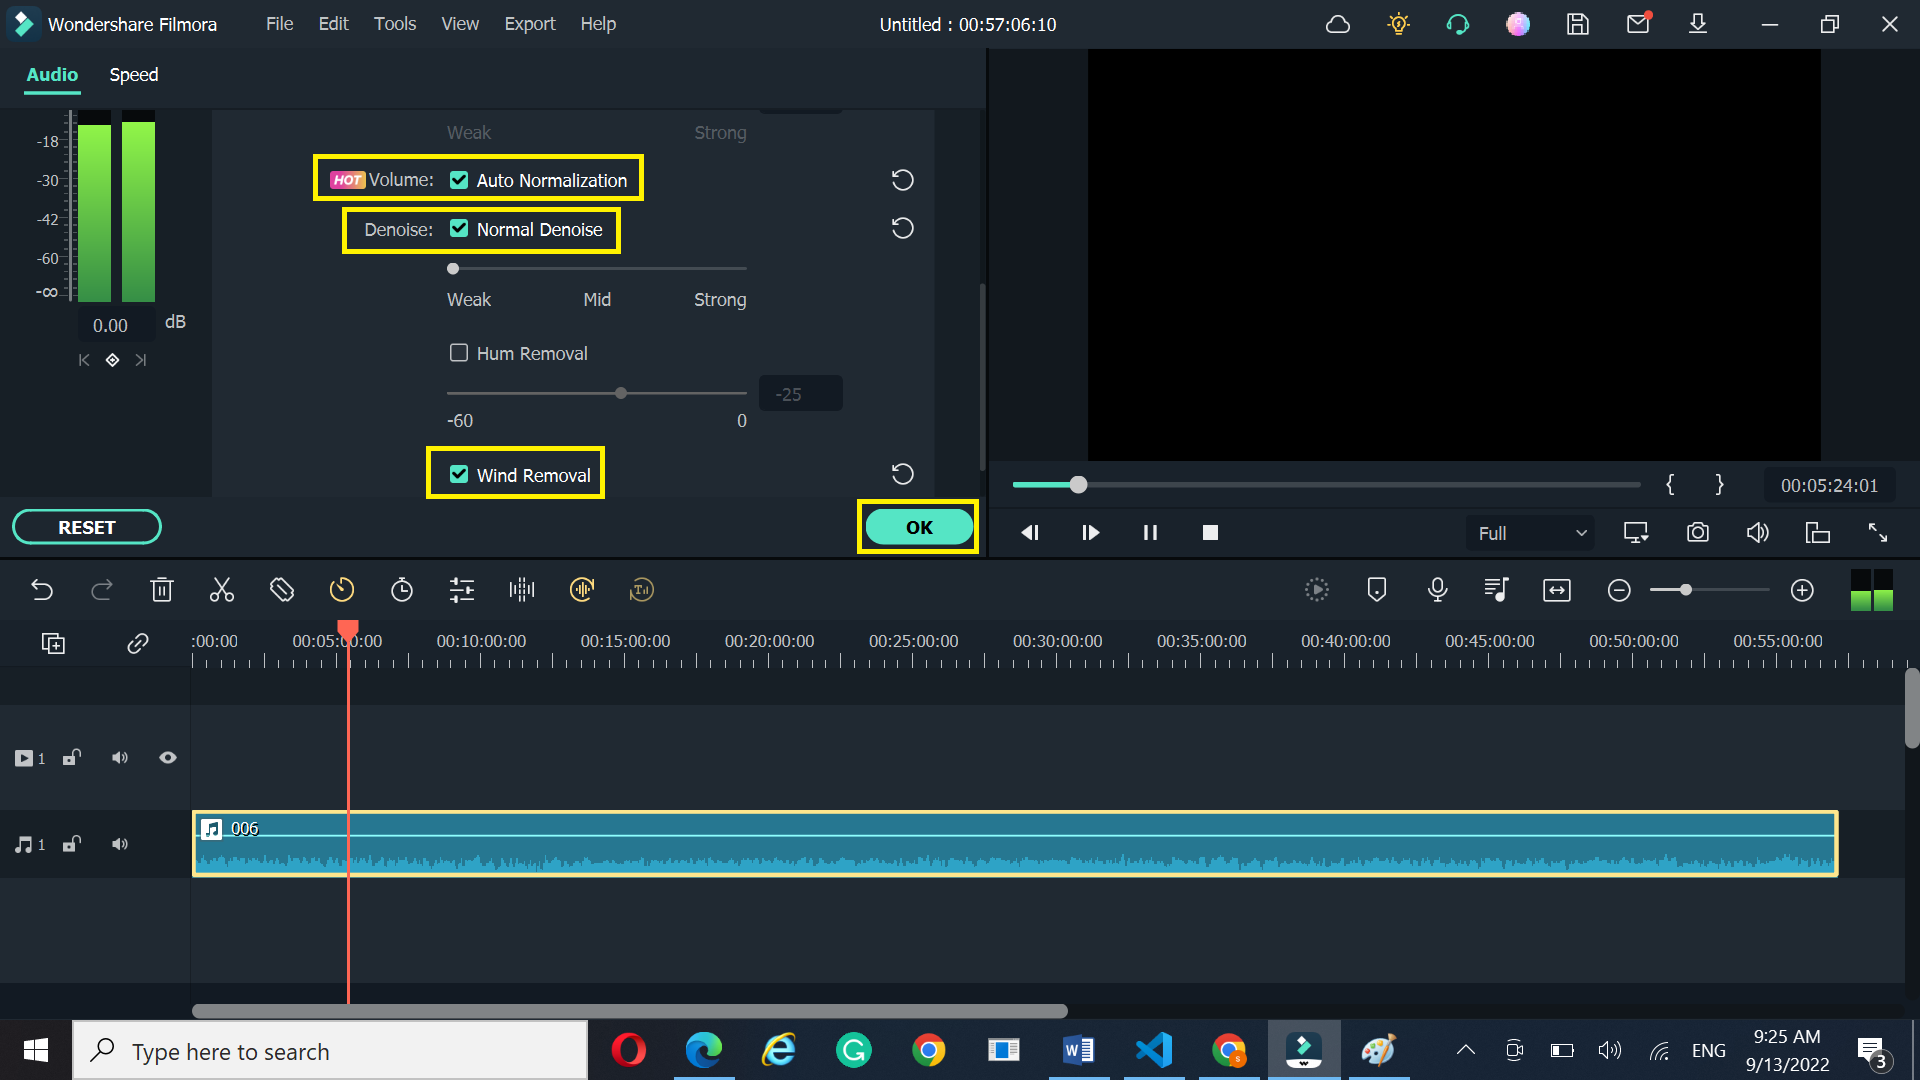Click the OK button to apply
The width and height of the screenshot is (1920, 1080).
(918, 526)
